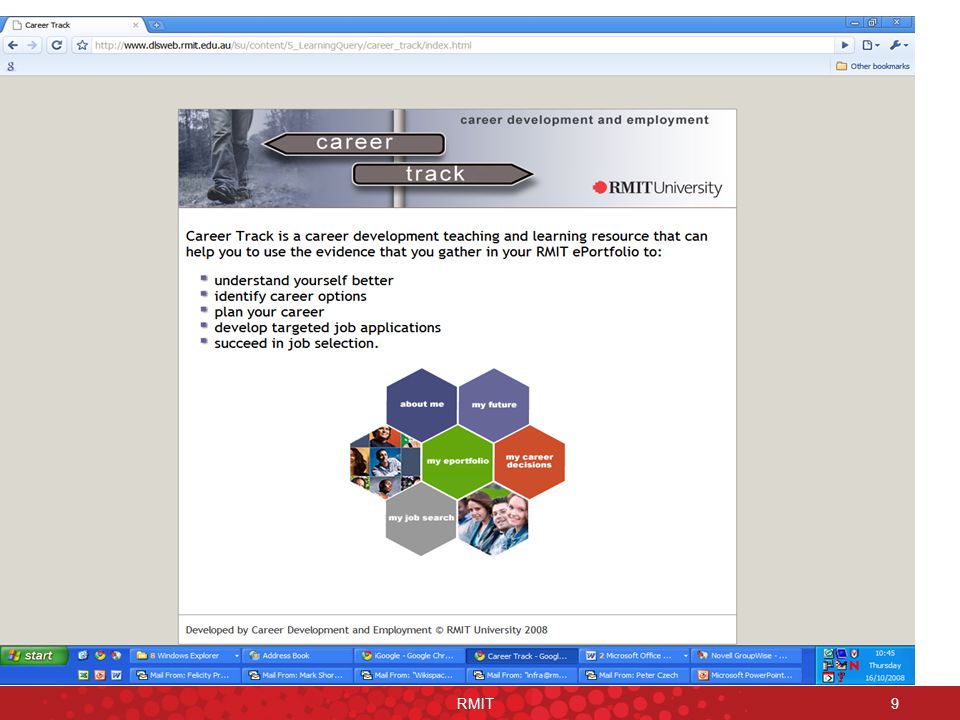This screenshot has height=720, width=960.
Task: Open the my job search hexagon
Action: [421, 518]
